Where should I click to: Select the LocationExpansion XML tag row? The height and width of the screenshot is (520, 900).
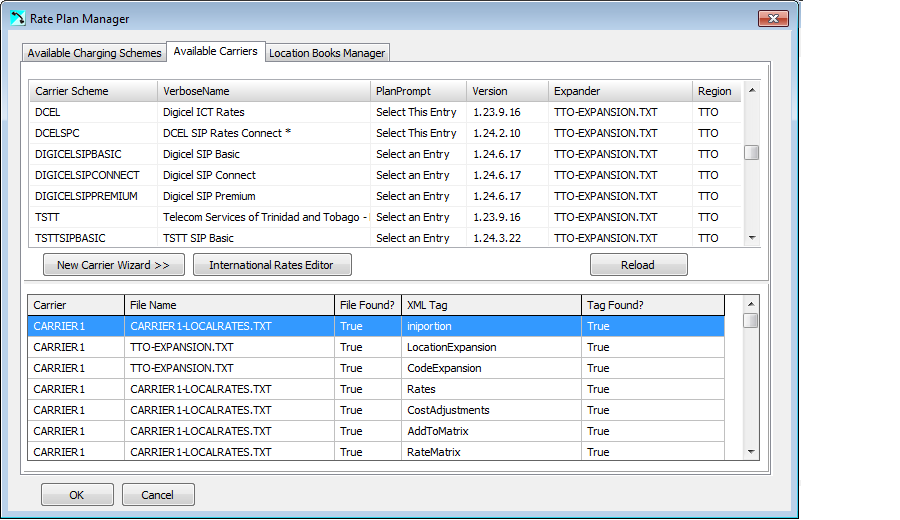452,347
